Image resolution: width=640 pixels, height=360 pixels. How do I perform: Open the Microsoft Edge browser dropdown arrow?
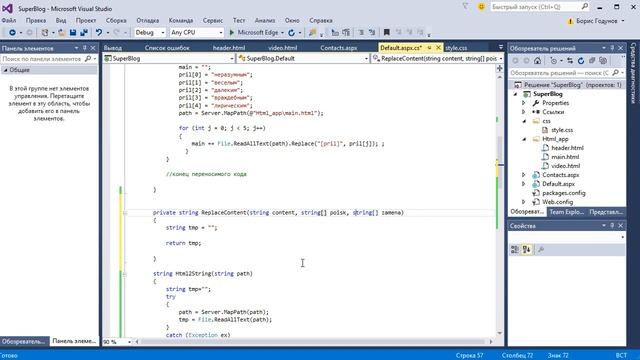282,32
